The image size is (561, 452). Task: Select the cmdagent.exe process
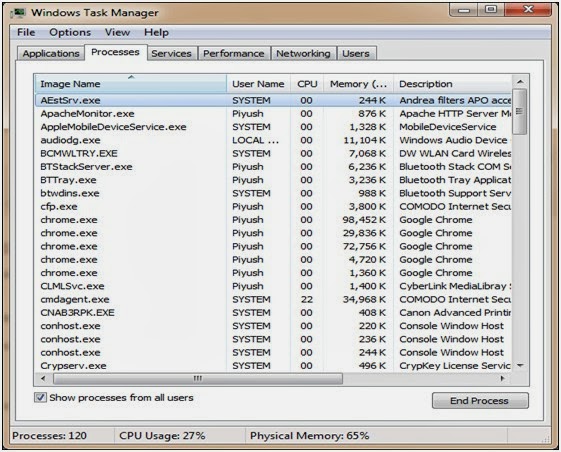274,299
